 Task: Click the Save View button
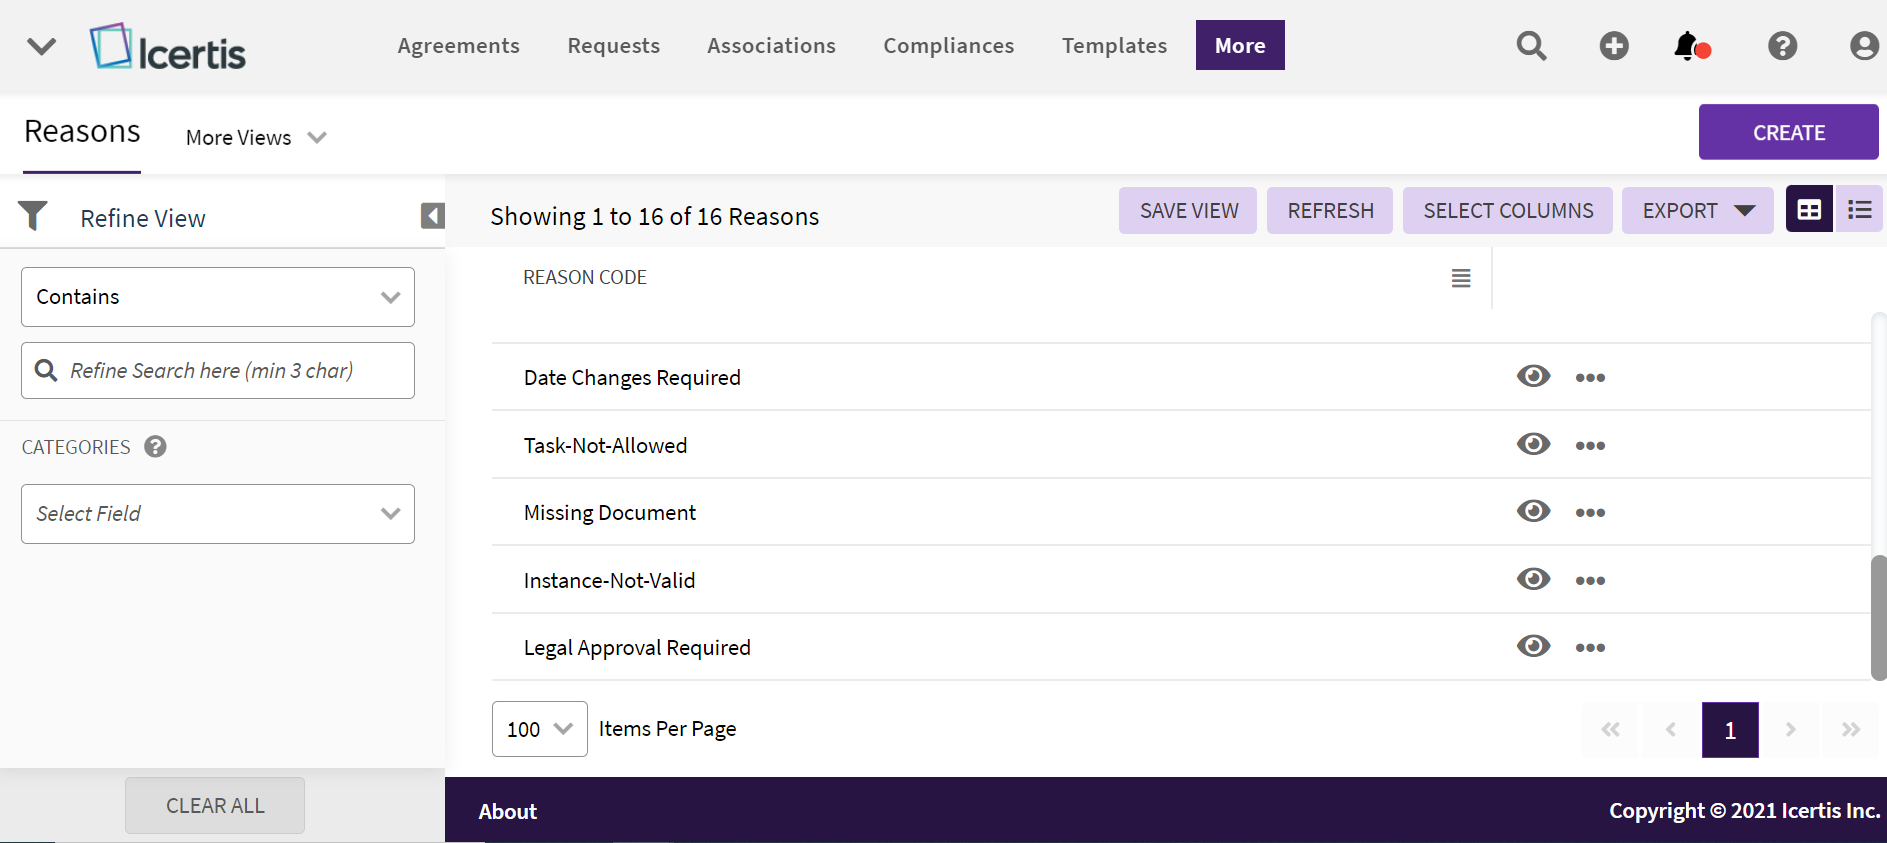coord(1188,211)
